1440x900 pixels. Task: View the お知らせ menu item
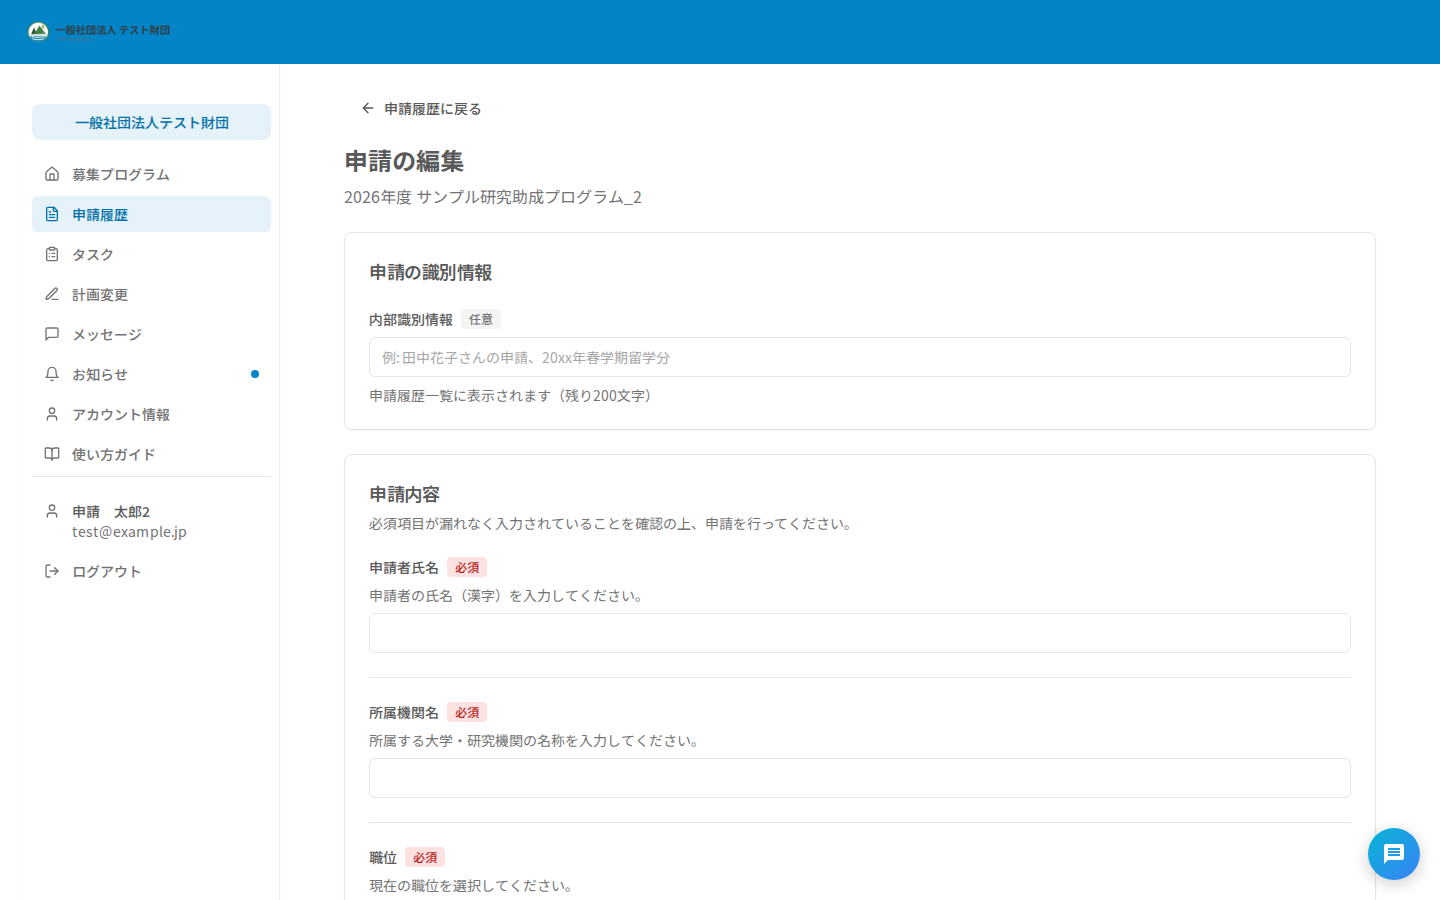click(151, 374)
